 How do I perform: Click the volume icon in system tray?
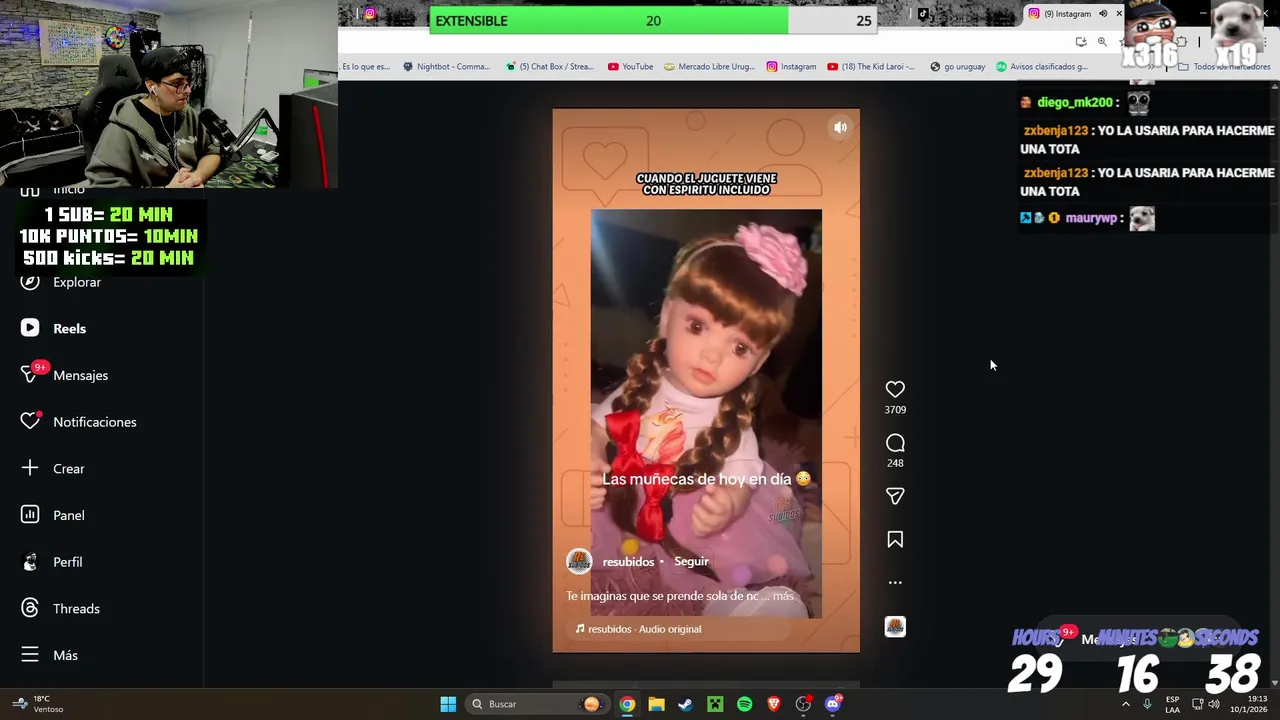1214,704
